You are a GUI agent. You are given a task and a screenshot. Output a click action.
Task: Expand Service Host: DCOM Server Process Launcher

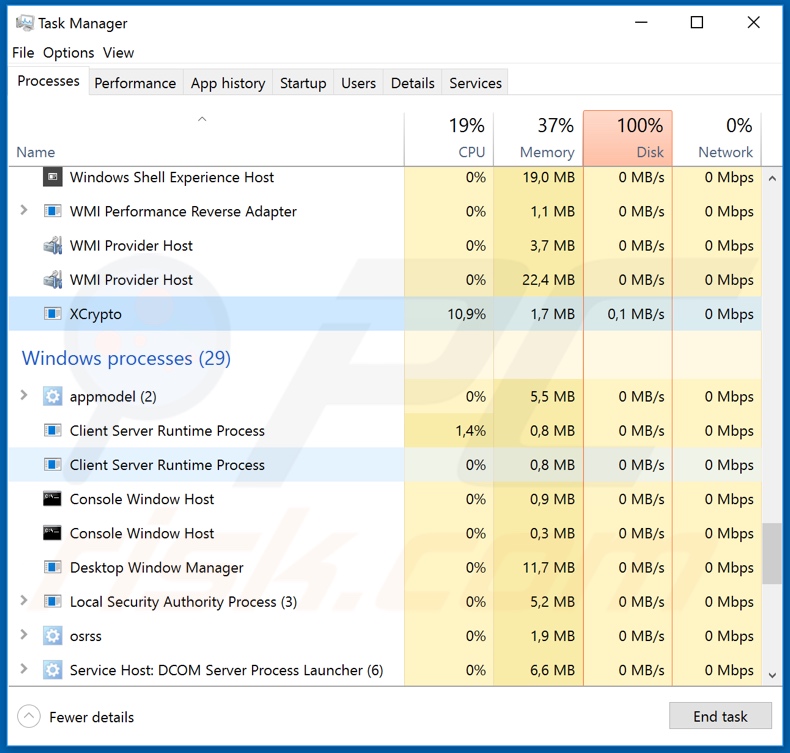24,670
